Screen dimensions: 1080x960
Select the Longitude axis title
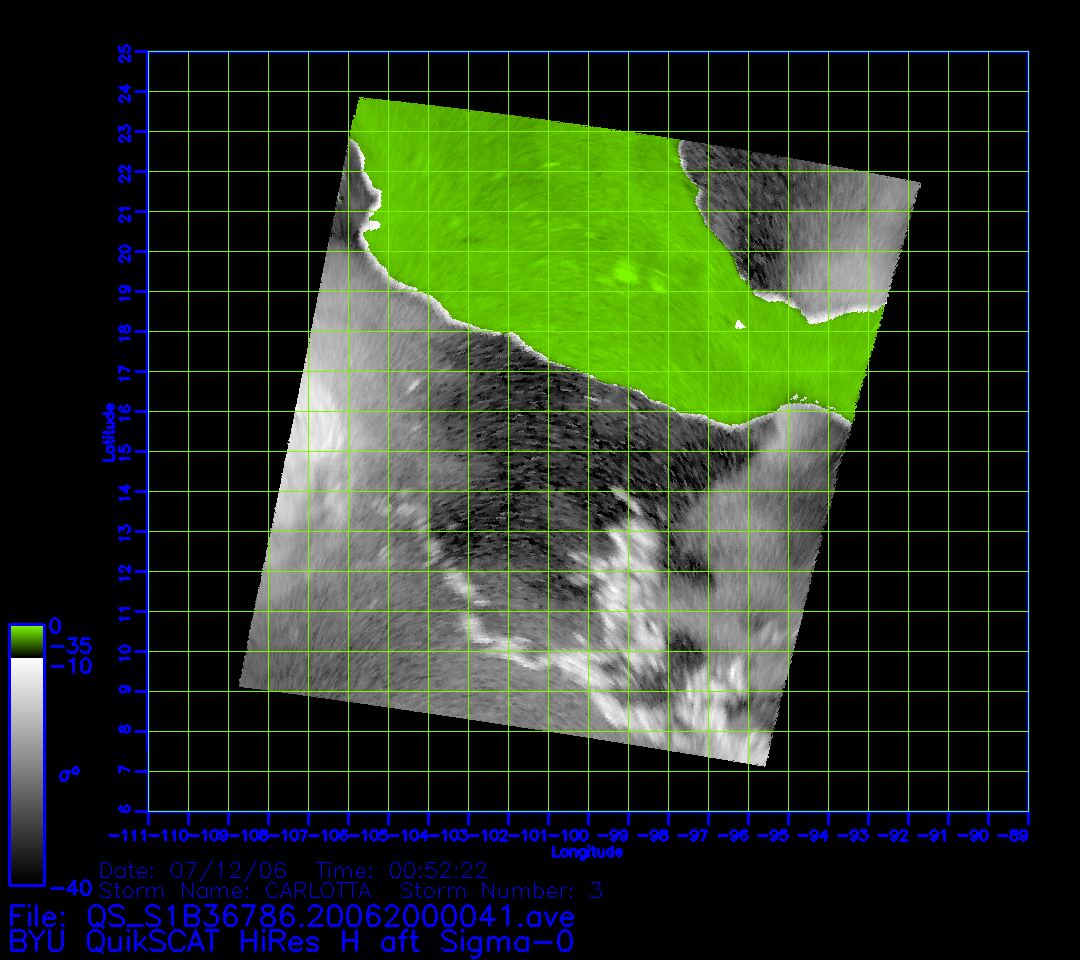tap(587, 852)
